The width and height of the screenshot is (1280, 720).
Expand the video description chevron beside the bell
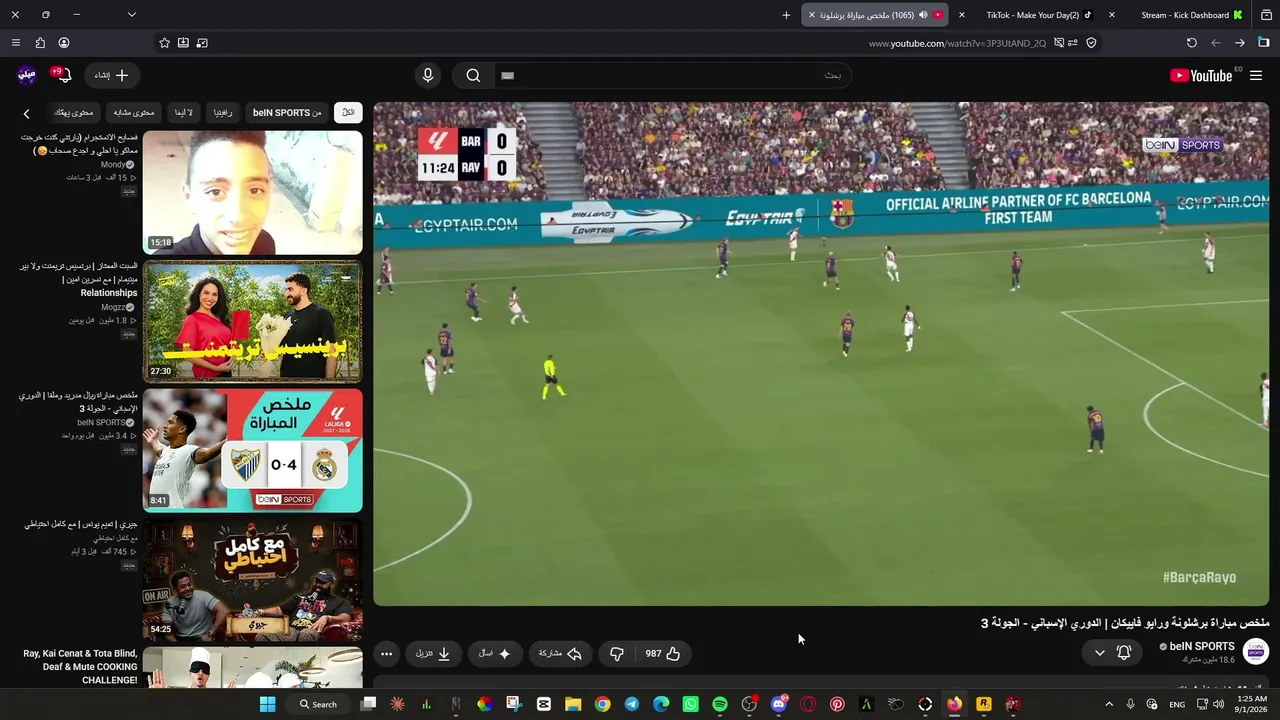click(x=1100, y=653)
